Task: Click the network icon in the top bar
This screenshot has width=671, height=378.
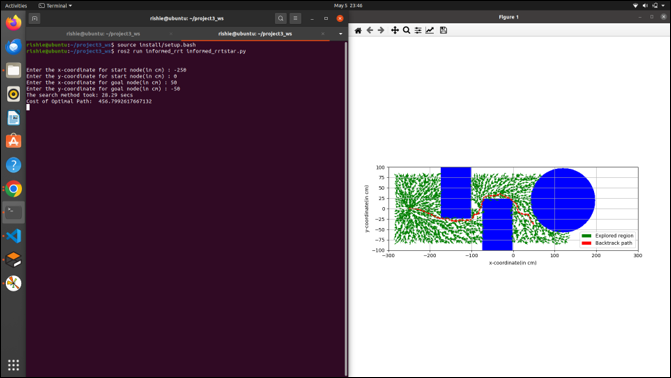Action: click(x=635, y=6)
